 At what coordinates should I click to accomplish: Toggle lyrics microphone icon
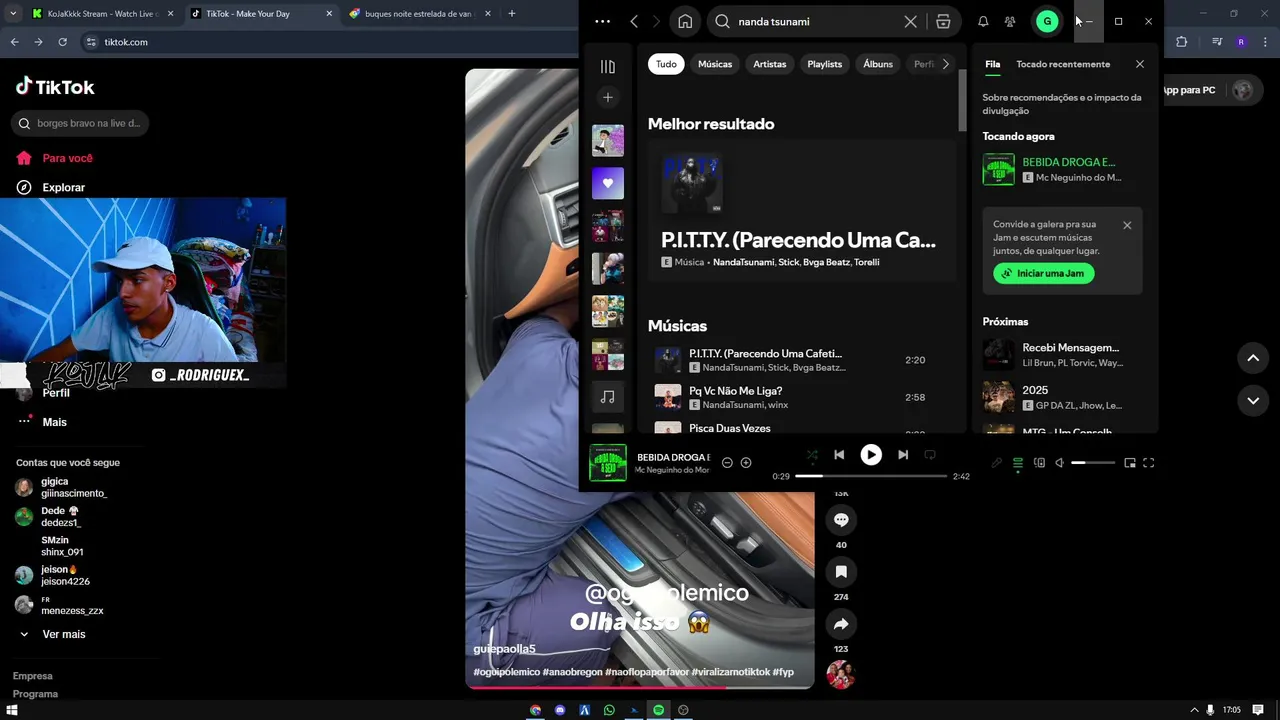(996, 463)
